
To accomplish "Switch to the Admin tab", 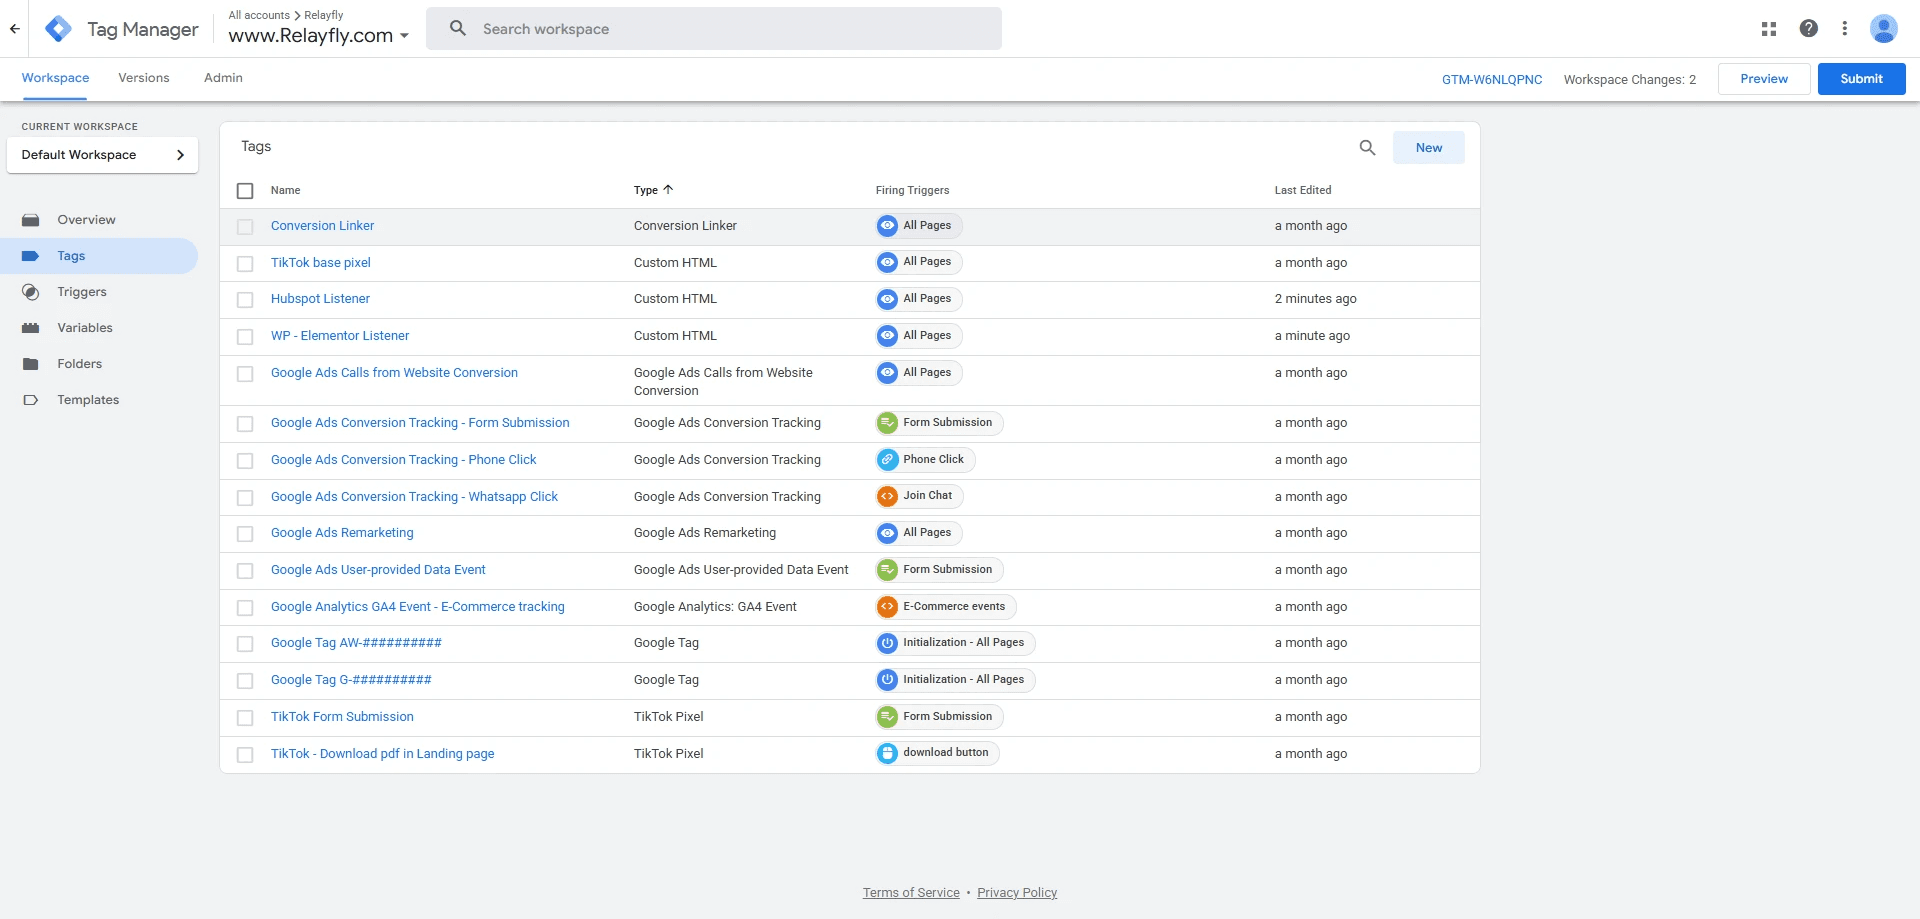I will point(223,78).
